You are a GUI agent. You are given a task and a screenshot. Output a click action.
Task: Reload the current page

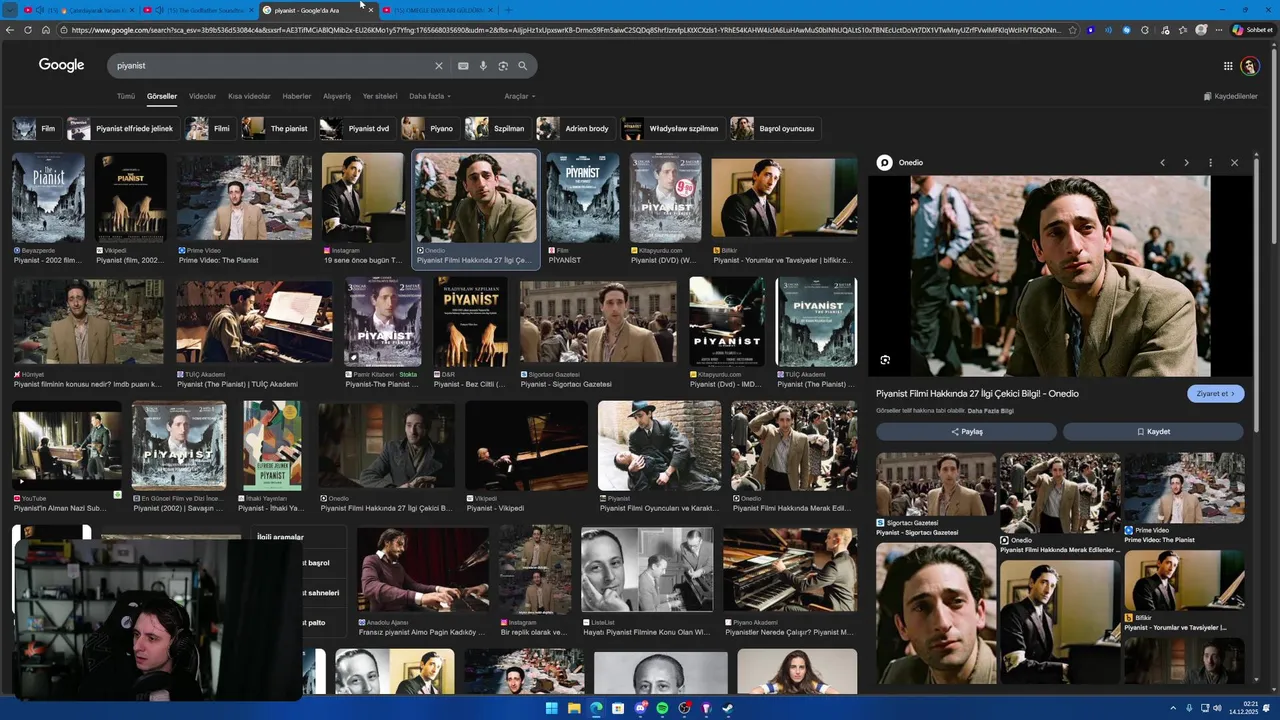28,30
